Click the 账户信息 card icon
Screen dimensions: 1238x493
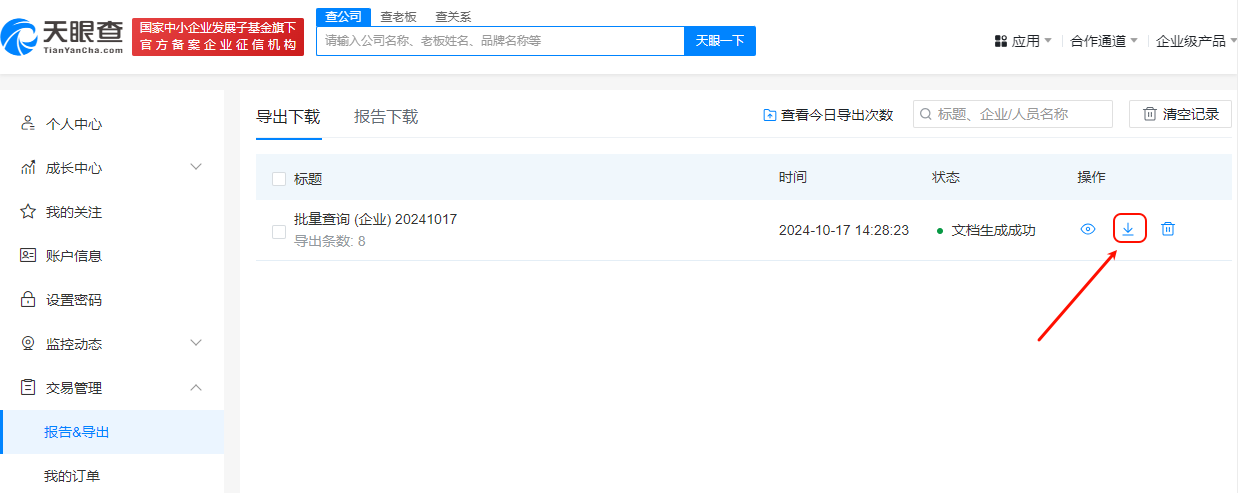point(28,256)
